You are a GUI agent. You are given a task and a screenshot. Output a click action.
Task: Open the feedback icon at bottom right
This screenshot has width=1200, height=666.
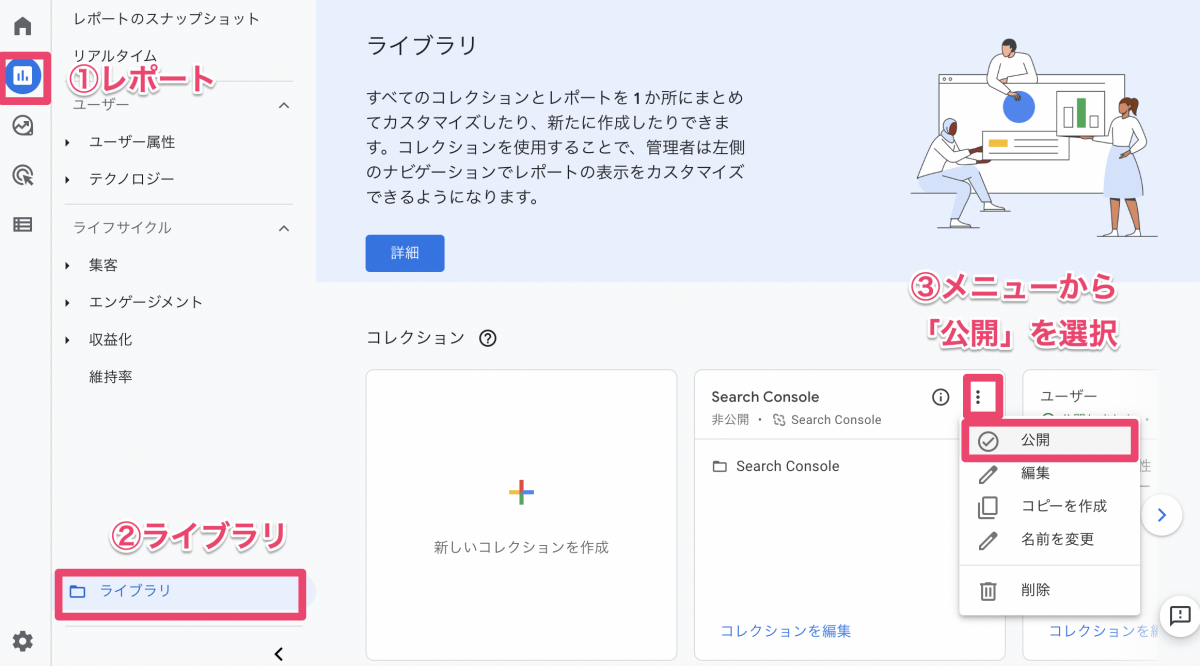pos(1180,614)
